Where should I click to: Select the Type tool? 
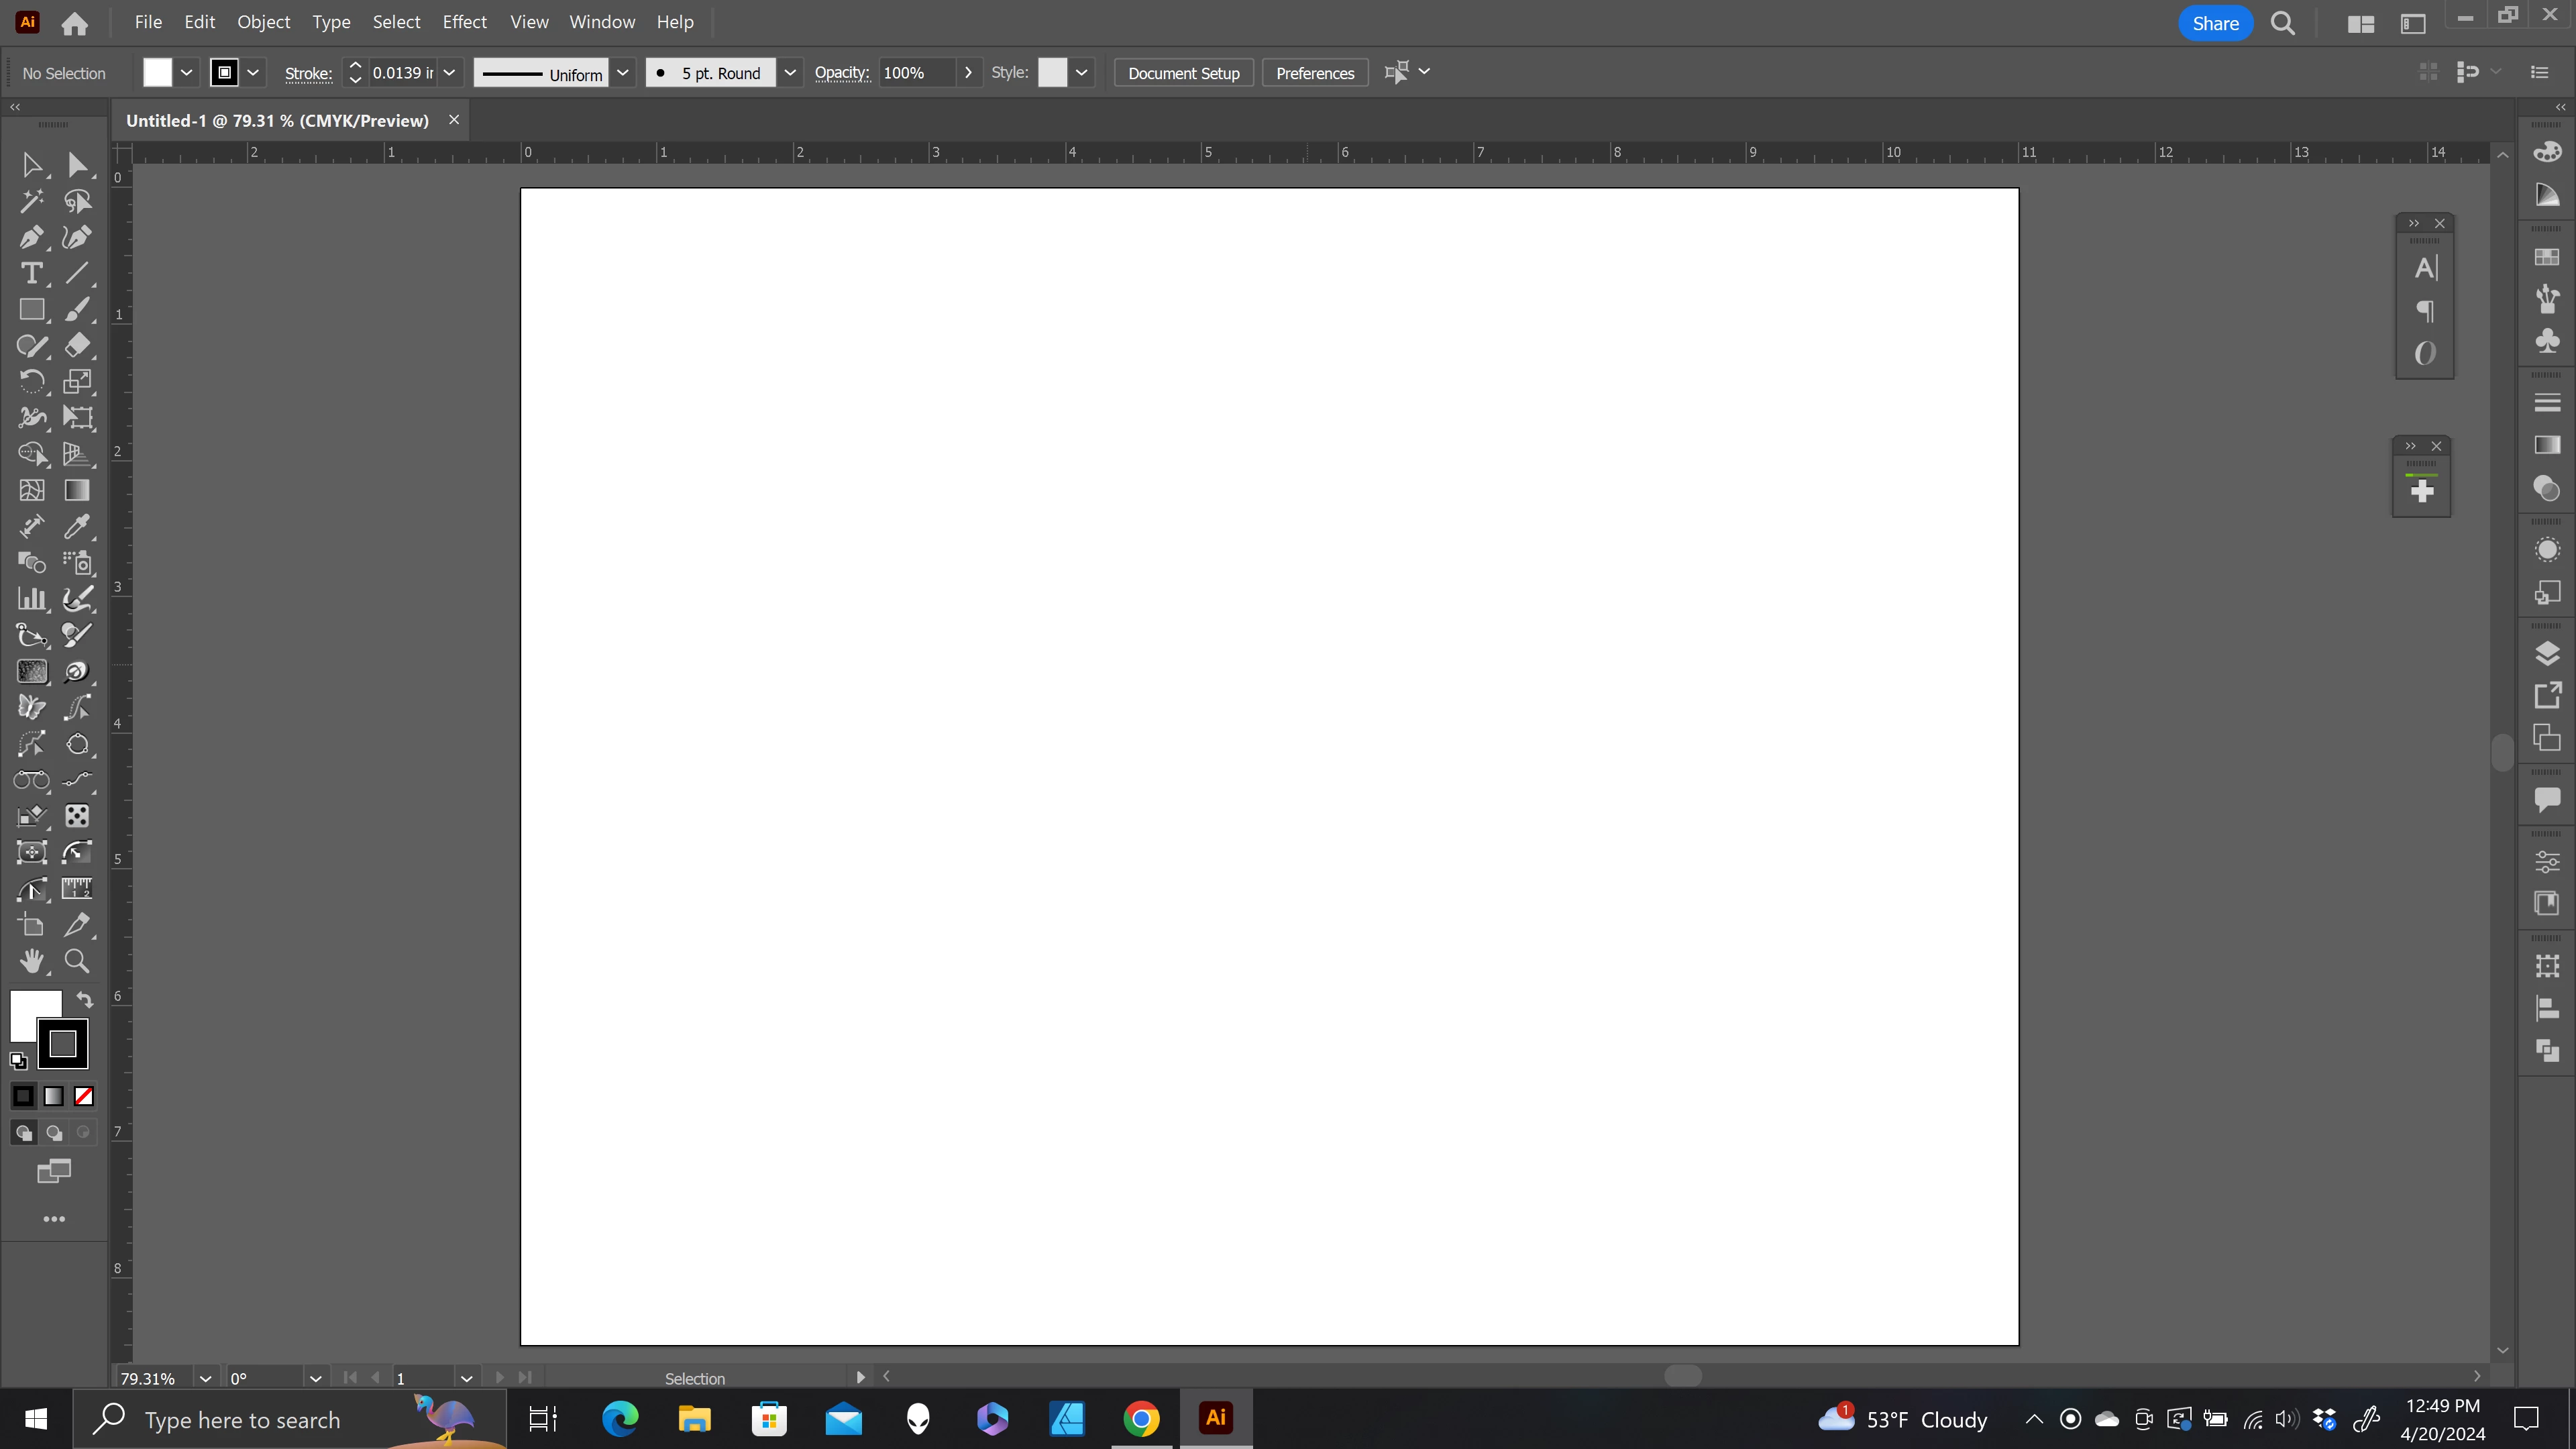click(31, 274)
